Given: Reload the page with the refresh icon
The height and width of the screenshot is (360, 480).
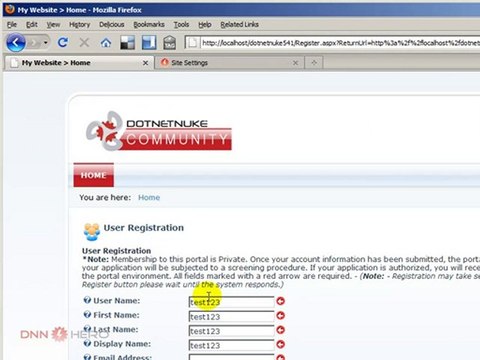Looking at the screenshot, I should click(63, 43).
